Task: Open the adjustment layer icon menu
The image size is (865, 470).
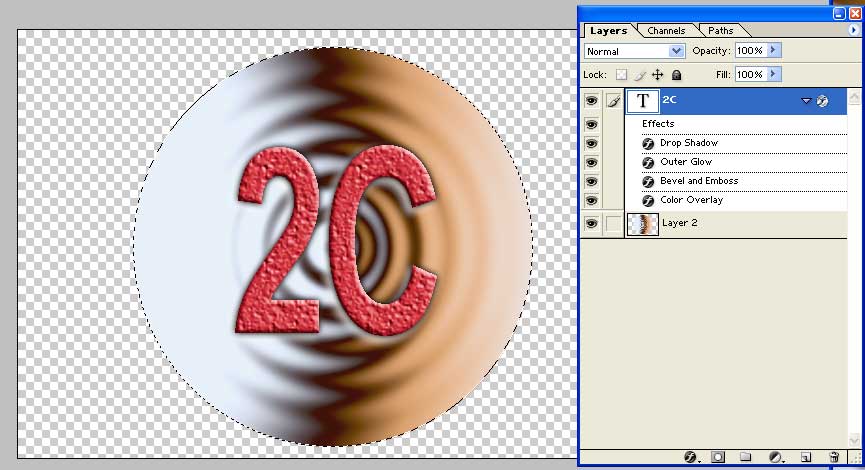Action: [x=775, y=457]
